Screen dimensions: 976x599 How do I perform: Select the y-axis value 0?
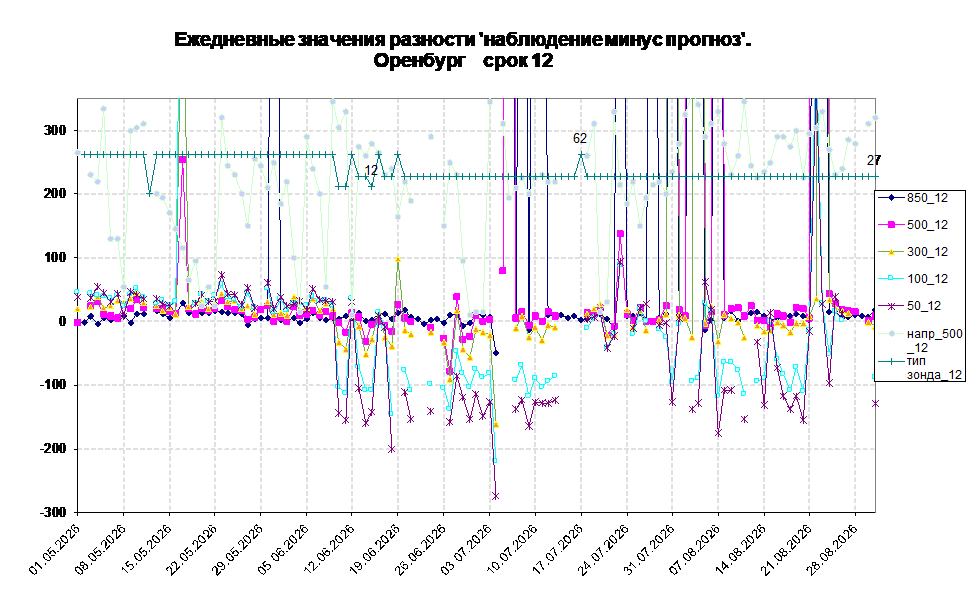point(62,321)
